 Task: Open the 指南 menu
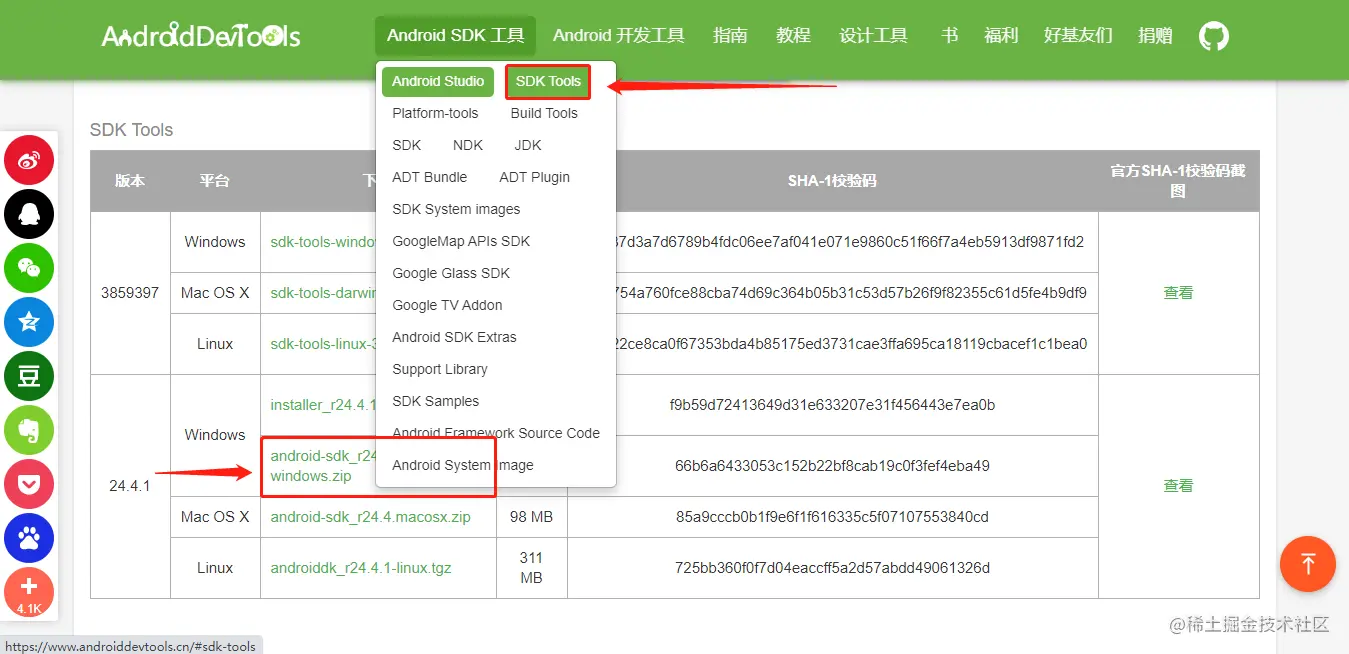[x=730, y=36]
